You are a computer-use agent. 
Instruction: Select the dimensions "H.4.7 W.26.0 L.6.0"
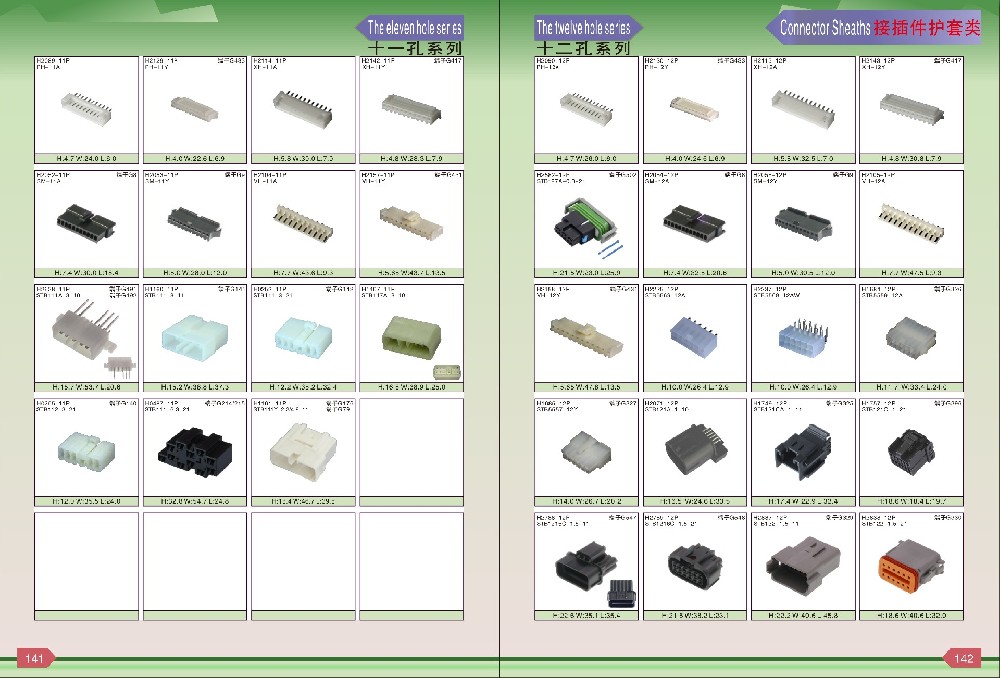(586, 158)
